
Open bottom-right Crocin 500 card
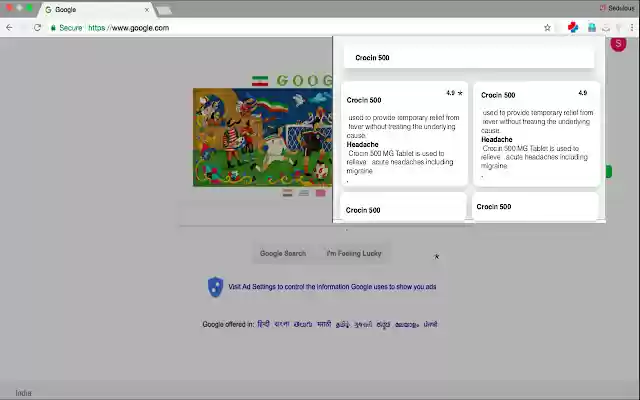[536, 207]
